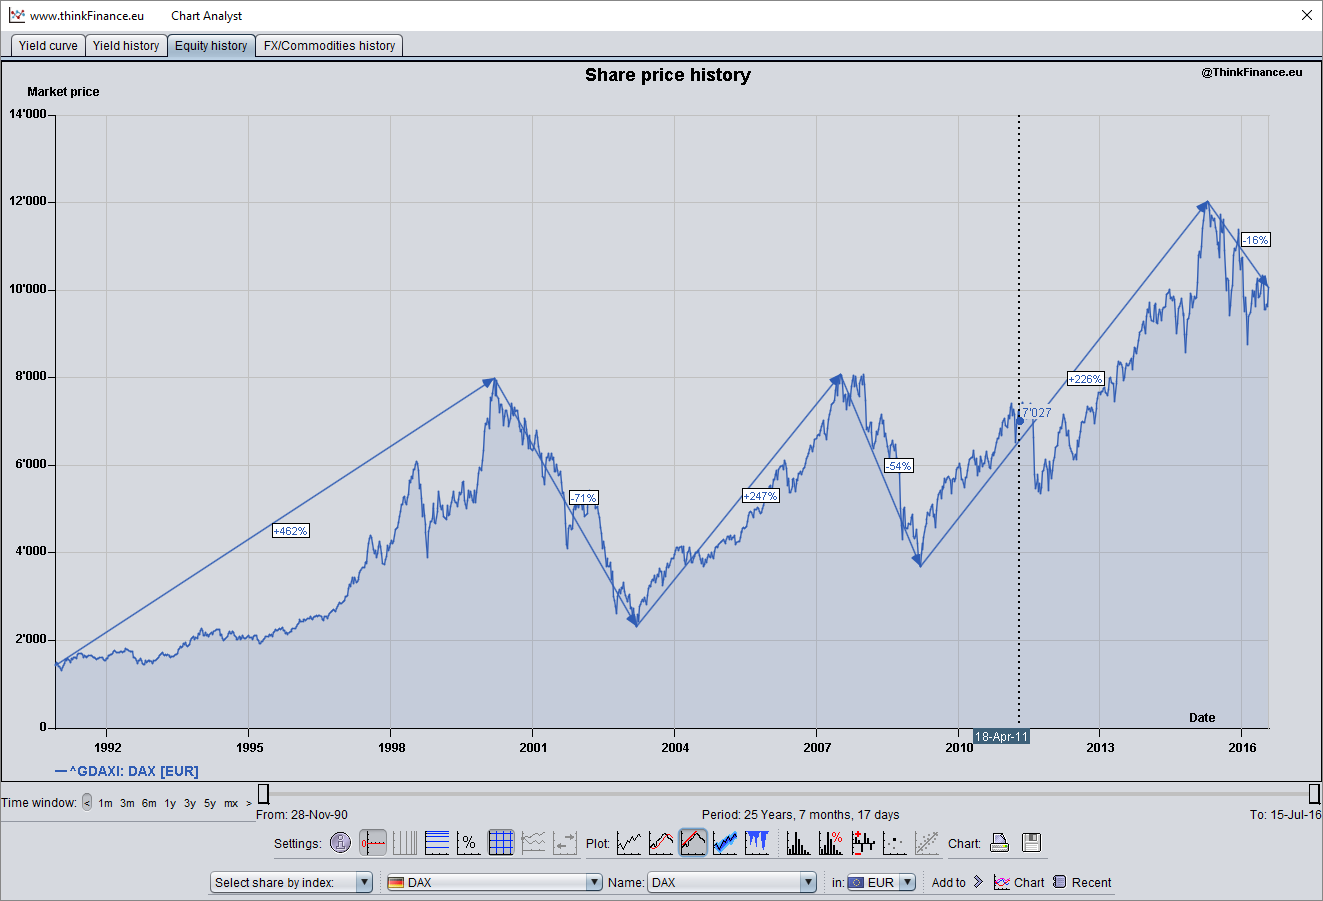1323x901 pixels.
Task: Click the @ThinkFinance.eu label
Action: [x=1252, y=72]
